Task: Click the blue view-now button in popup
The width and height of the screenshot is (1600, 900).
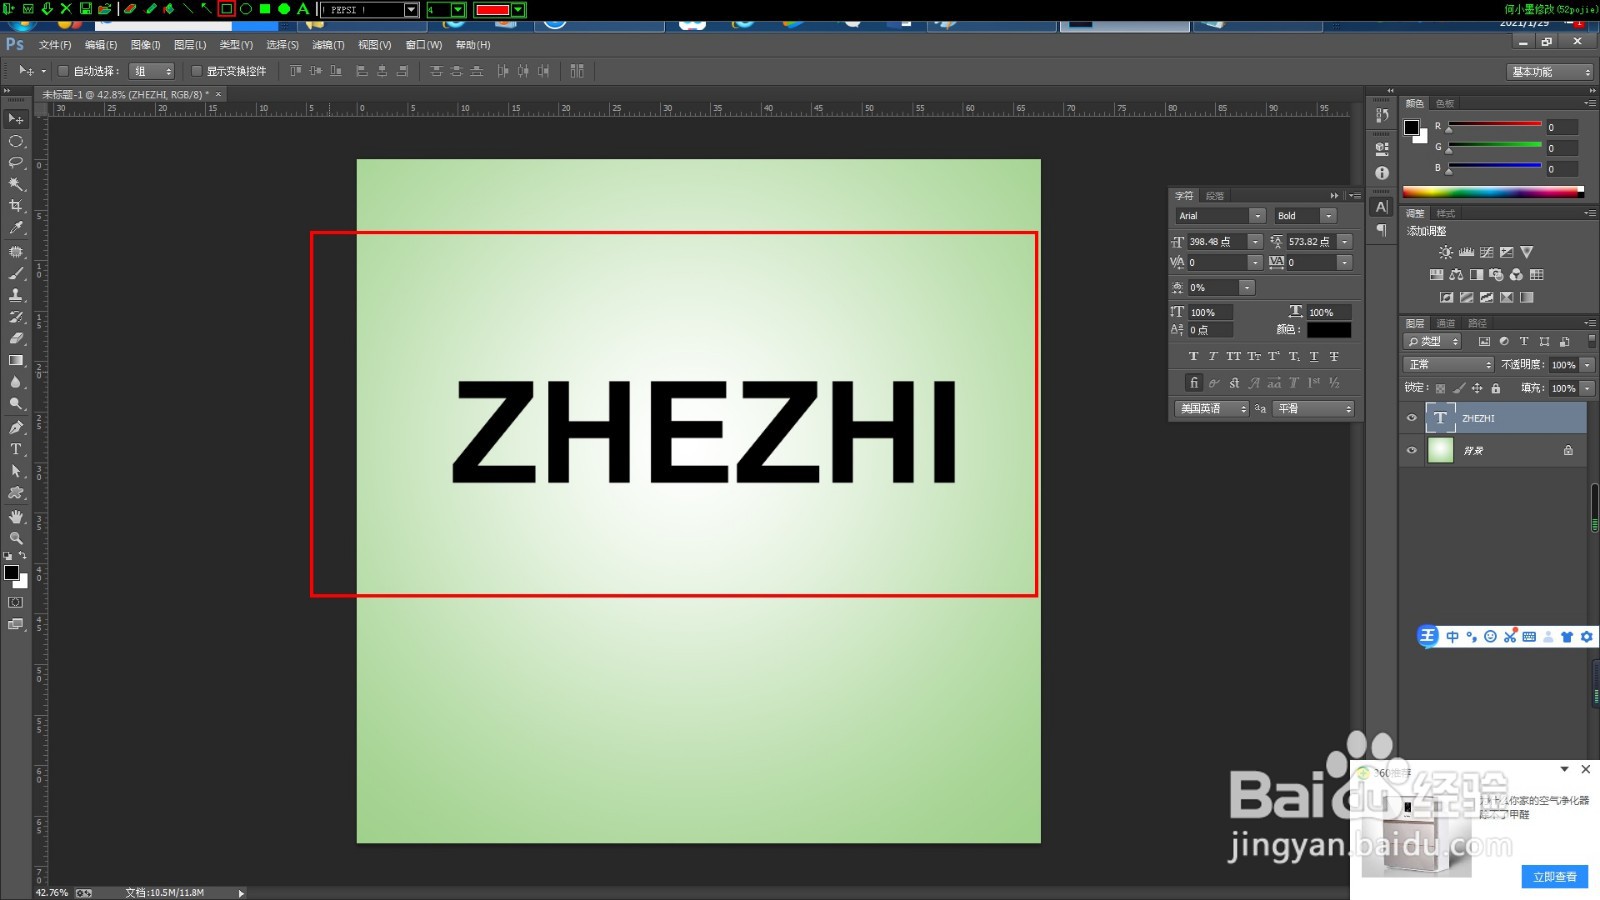Action: (x=1555, y=877)
